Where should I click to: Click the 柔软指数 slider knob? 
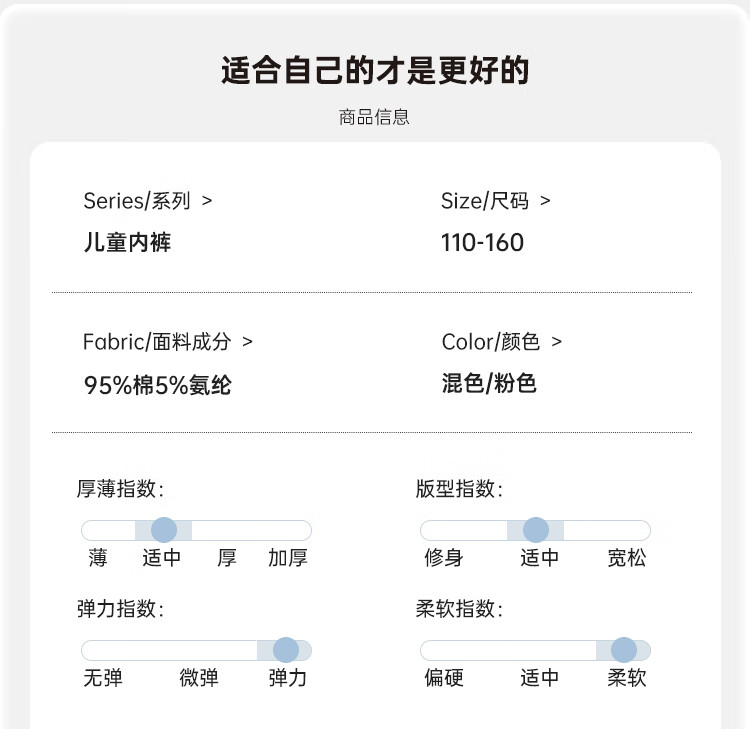(x=624, y=650)
